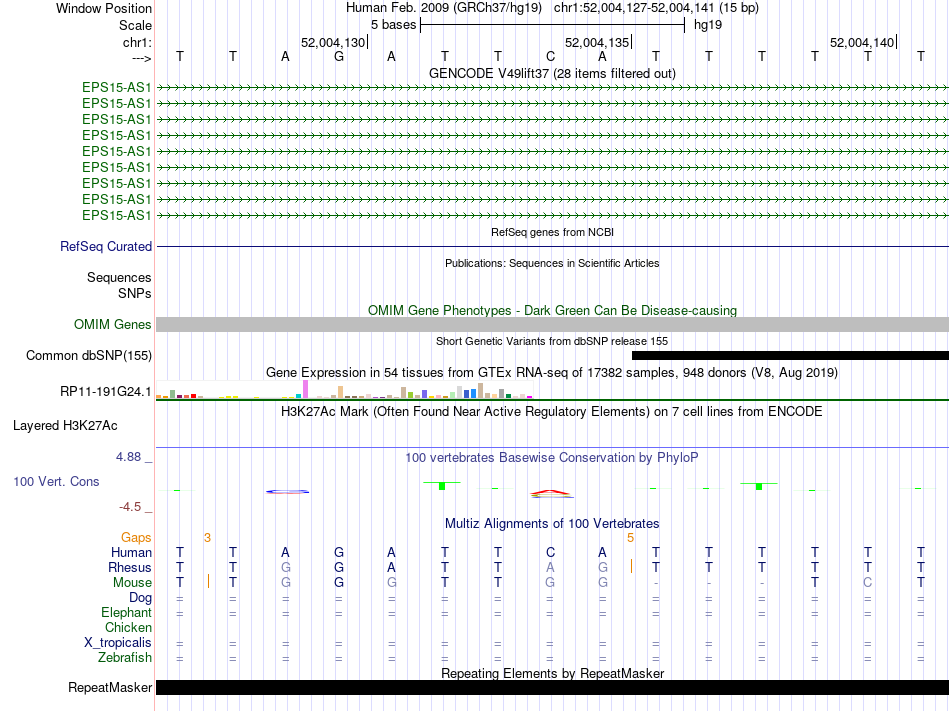Click the OMIM Genes label
This screenshot has height=711, width=950.
click(x=112, y=325)
